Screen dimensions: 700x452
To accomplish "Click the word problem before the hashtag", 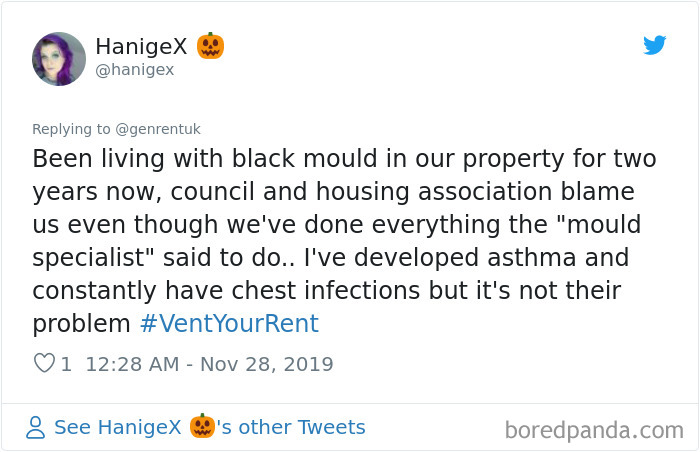I will point(81,324).
